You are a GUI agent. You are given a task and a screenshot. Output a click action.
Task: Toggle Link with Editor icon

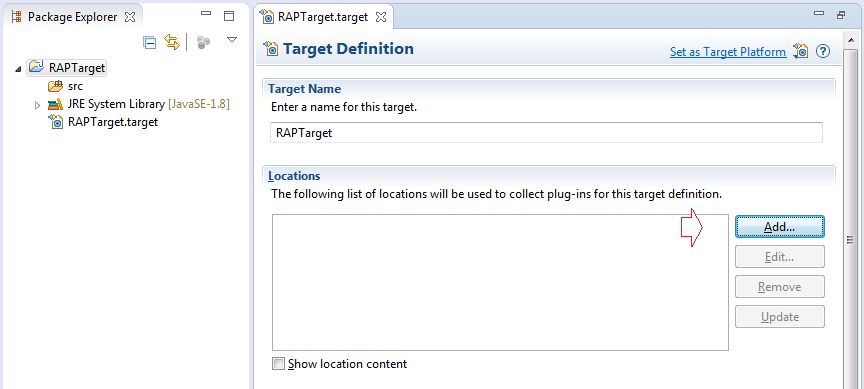coord(172,42)
